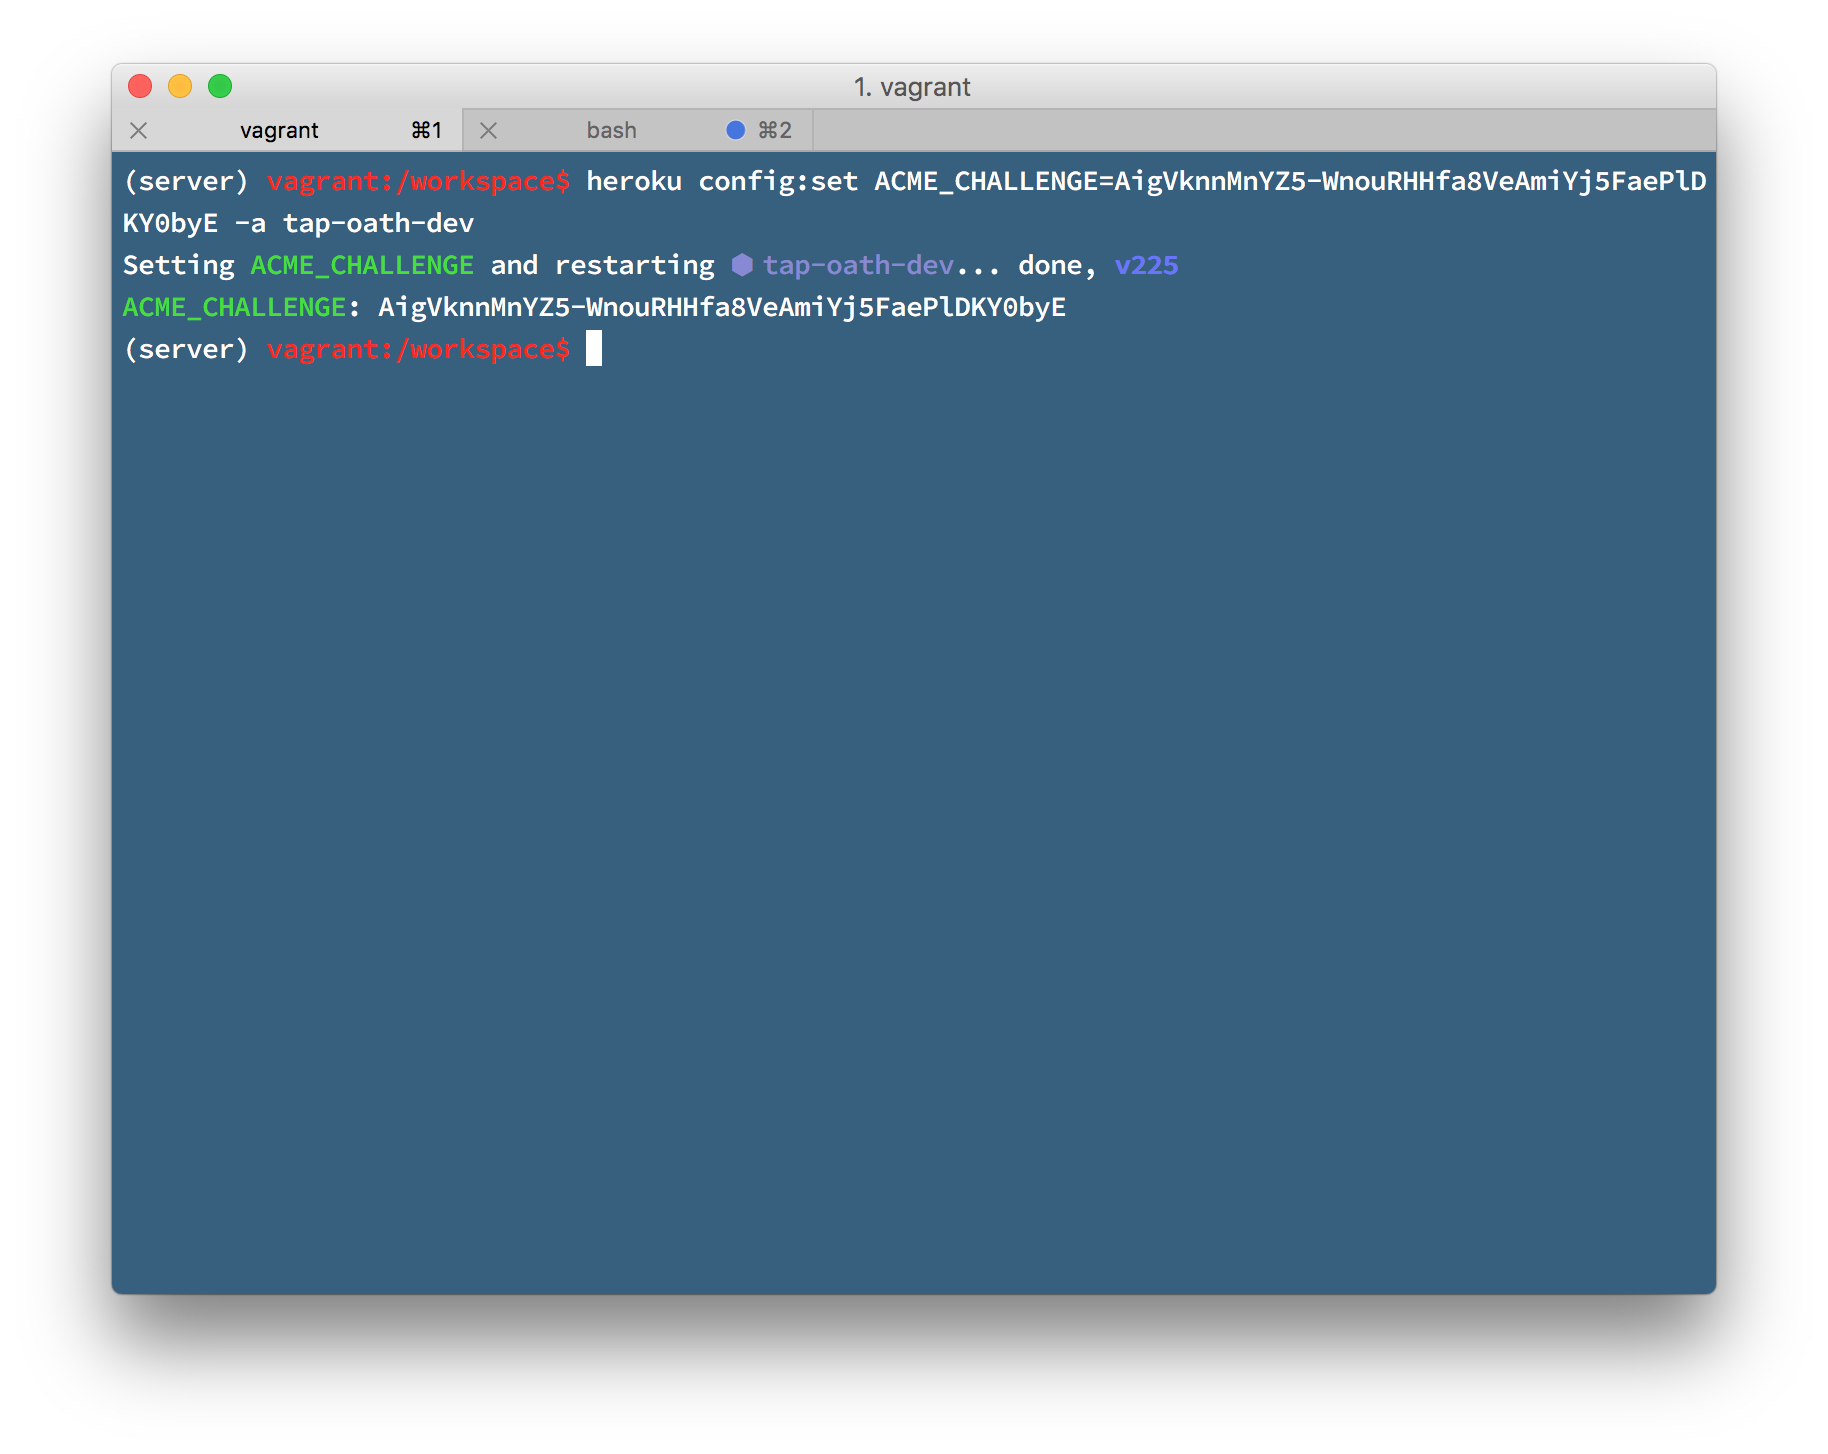Click the purple hexagon icon before tap-oath-dev
The height and width of the screenshot is (1454, 1828).
coord(741,265)
